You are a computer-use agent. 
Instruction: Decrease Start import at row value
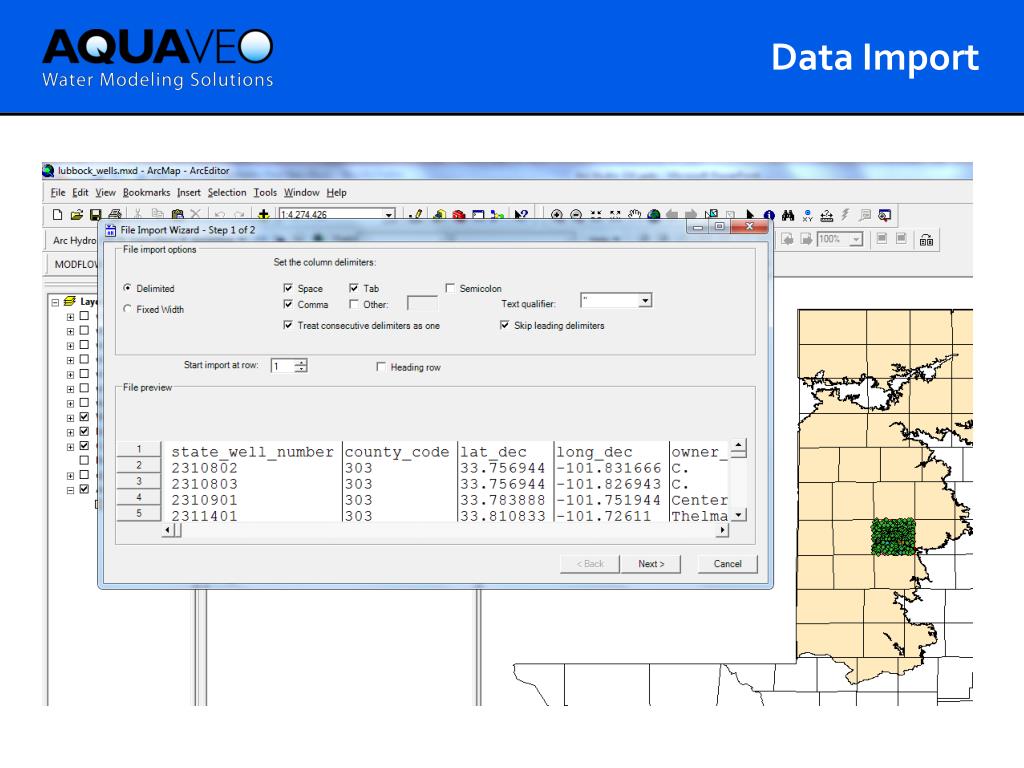coord(301,369)
